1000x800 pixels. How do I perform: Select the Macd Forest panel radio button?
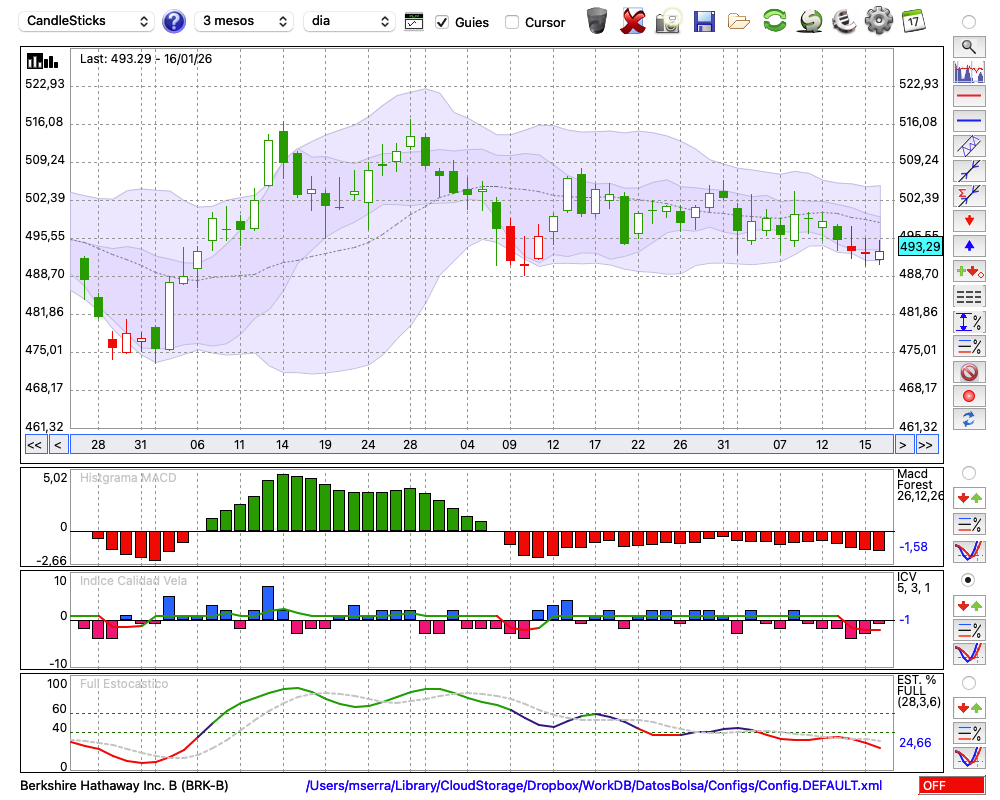[x=968, y=473]
